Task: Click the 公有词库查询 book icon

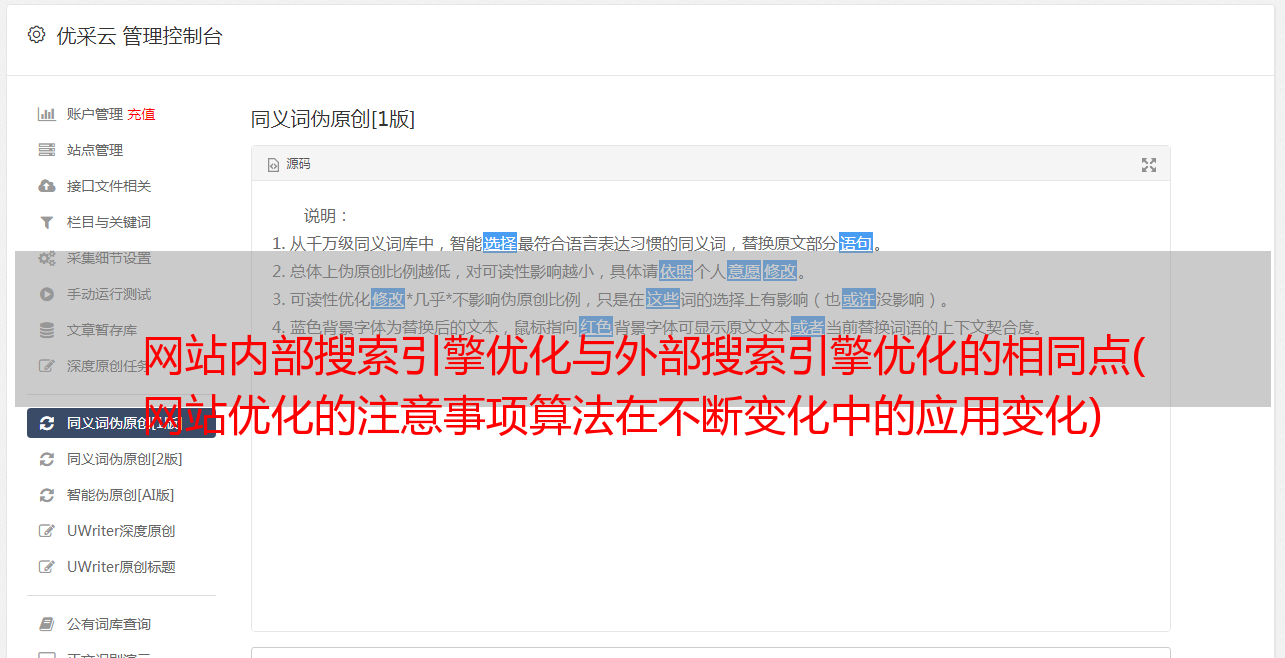Action: 46,624
